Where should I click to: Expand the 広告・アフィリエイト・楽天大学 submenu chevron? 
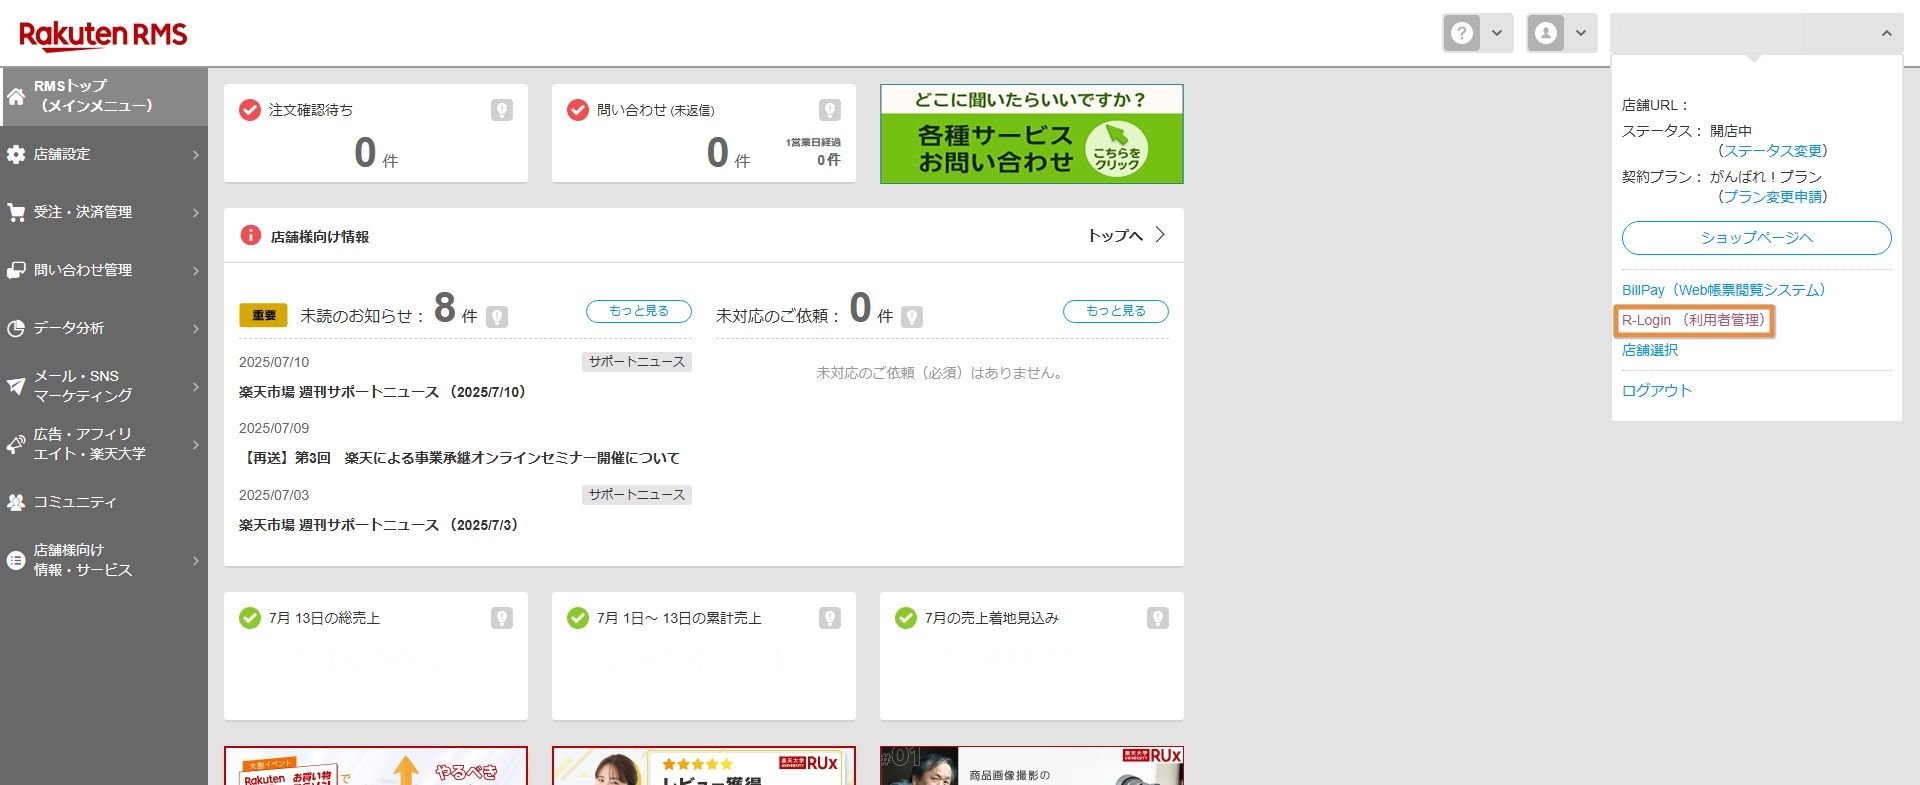(196, 445)
